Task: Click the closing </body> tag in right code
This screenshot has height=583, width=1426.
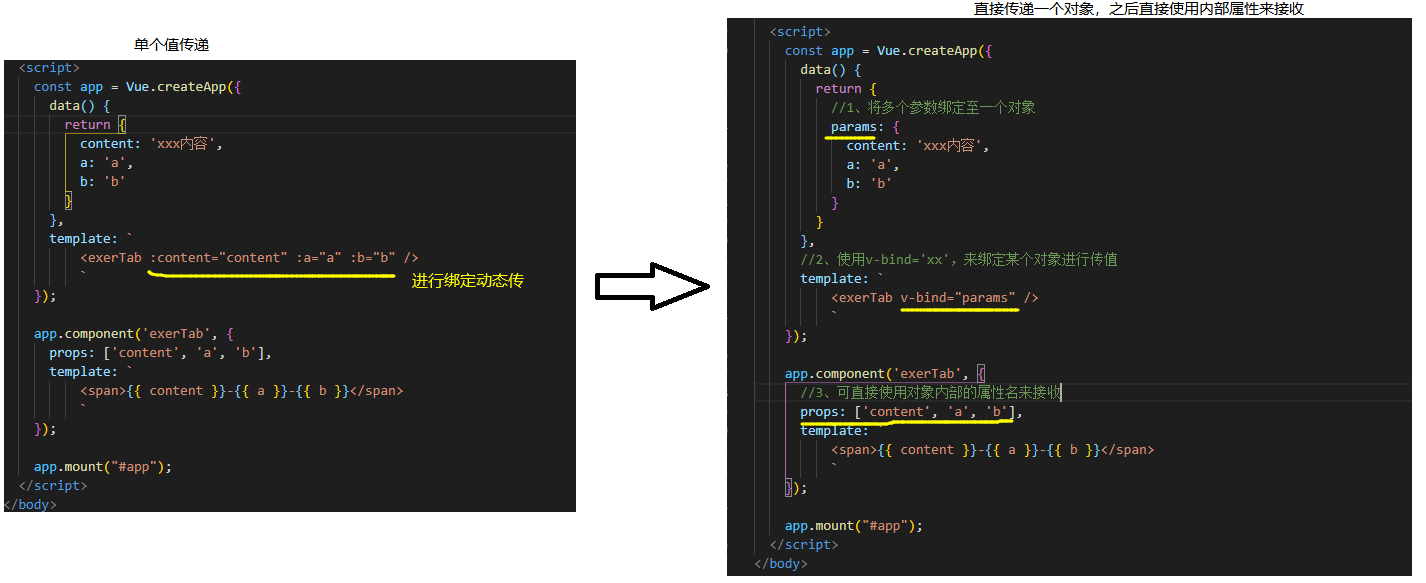Action: click(781, 563)
